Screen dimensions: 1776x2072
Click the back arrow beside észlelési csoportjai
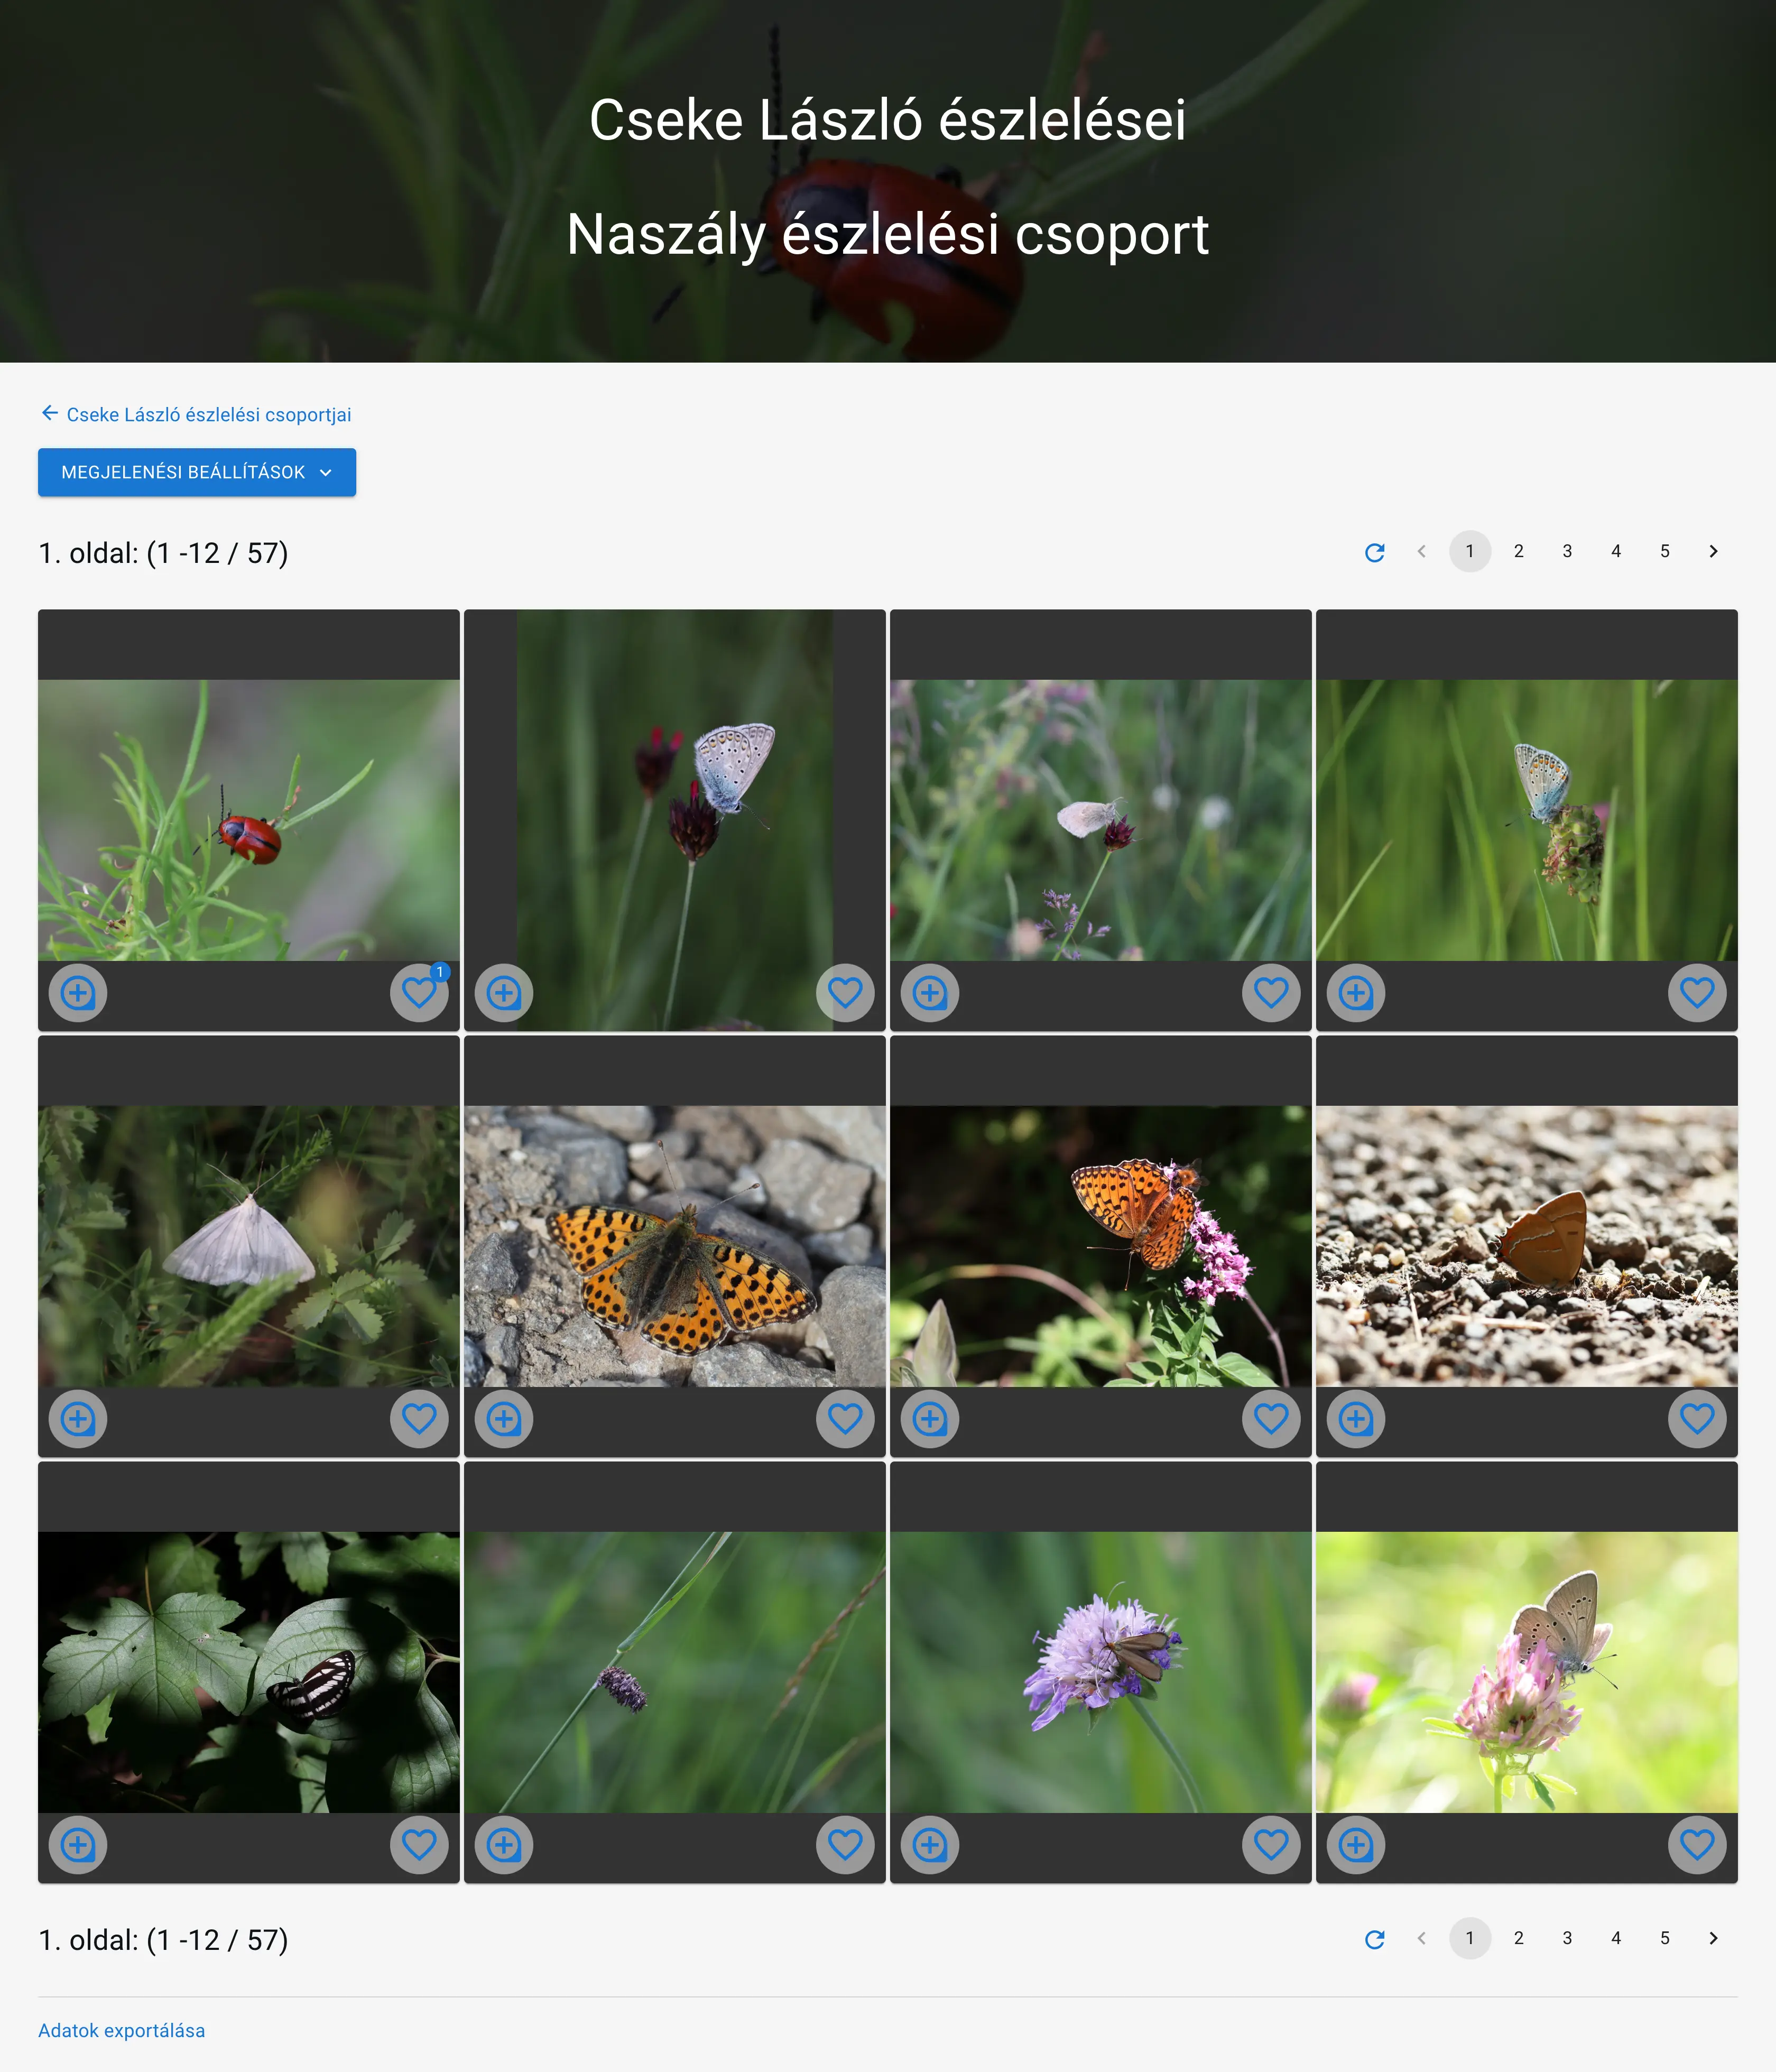coord(49,413)
